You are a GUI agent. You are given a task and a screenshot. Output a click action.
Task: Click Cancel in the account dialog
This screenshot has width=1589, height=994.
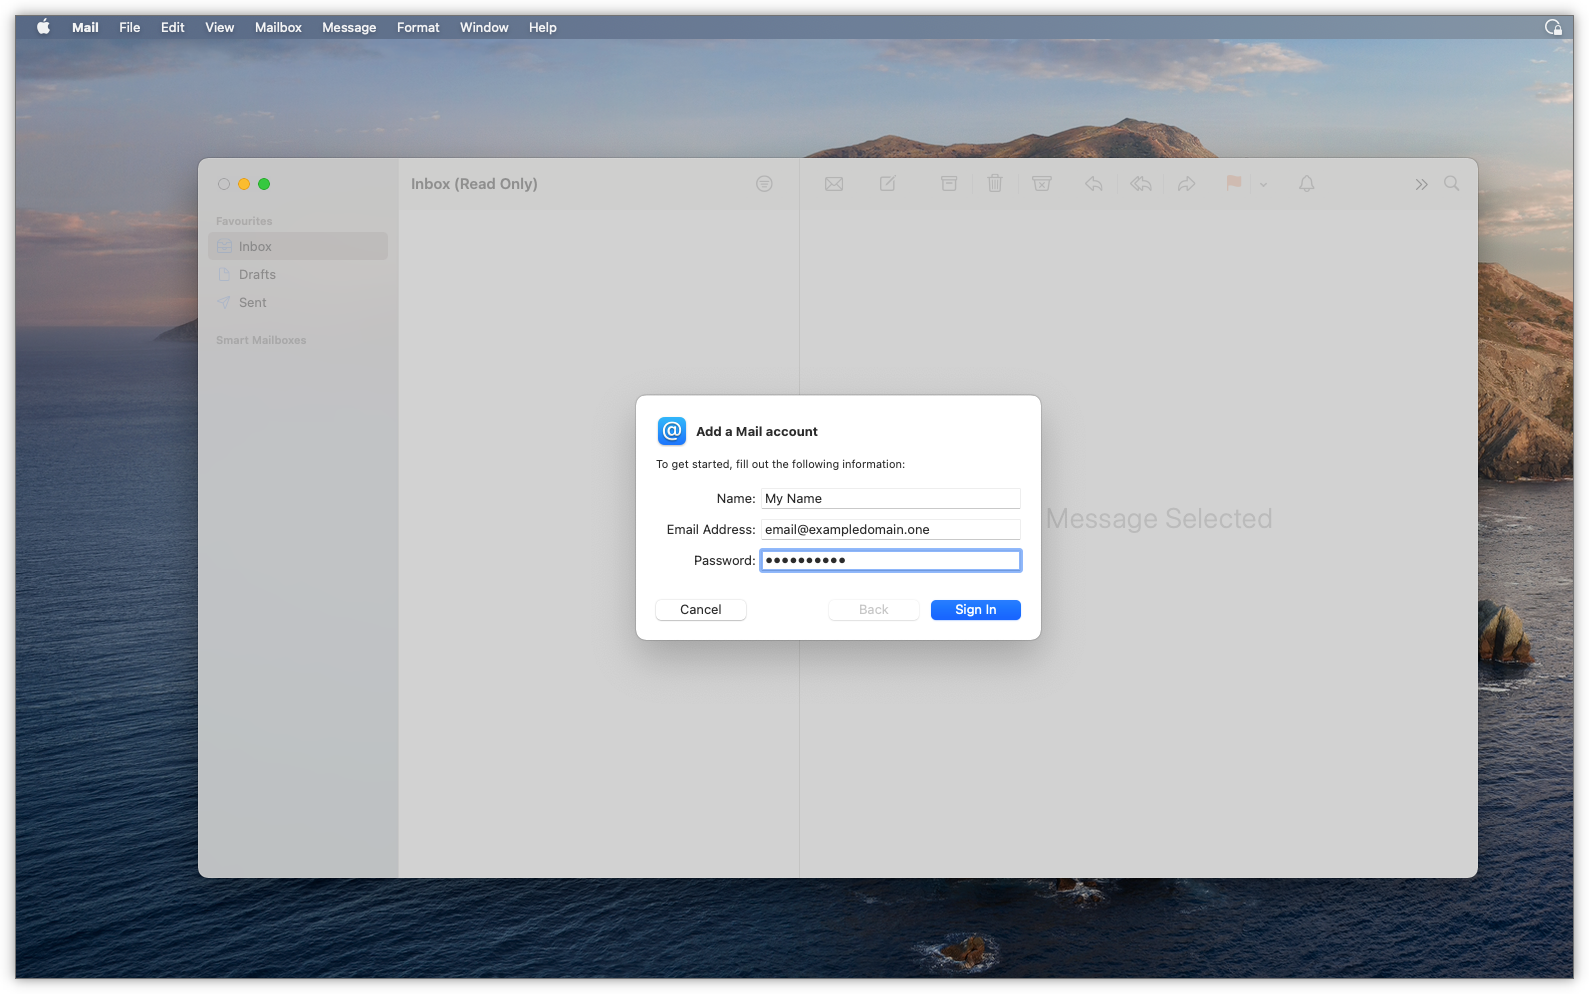pos(700,610)
